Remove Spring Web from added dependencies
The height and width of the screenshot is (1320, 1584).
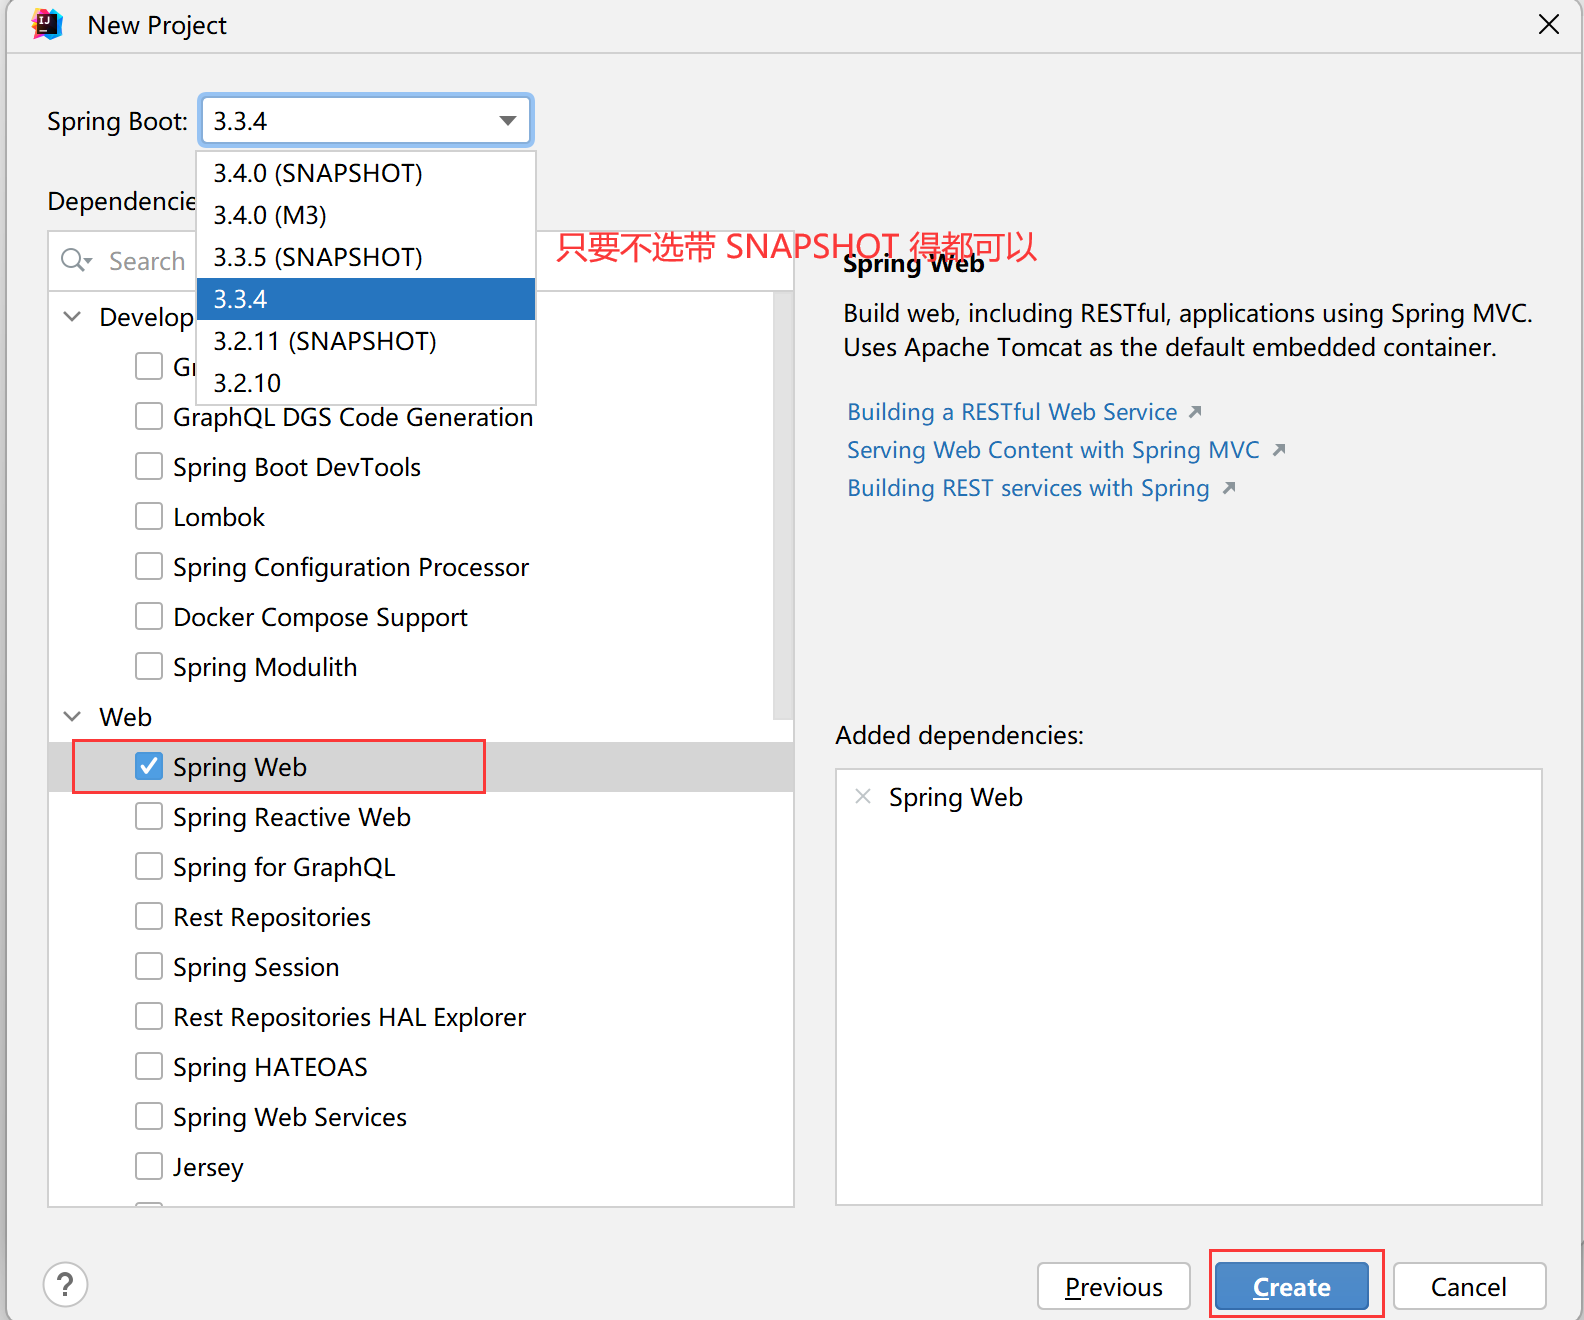coord(863,796)
